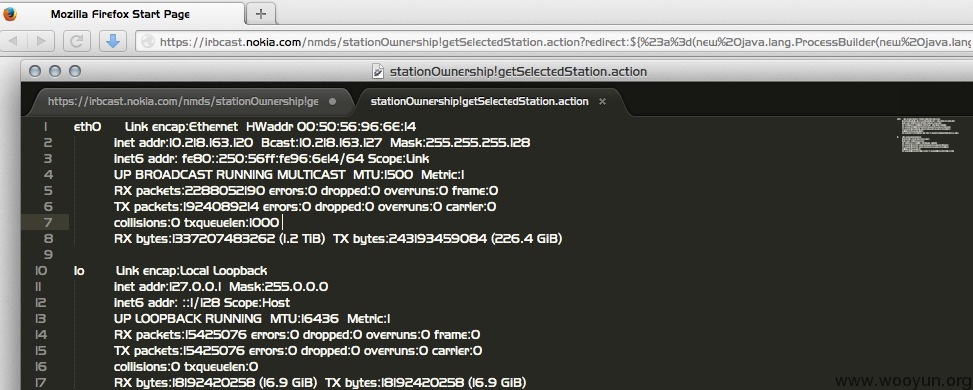Open a new browser tab

click(261, 13)
